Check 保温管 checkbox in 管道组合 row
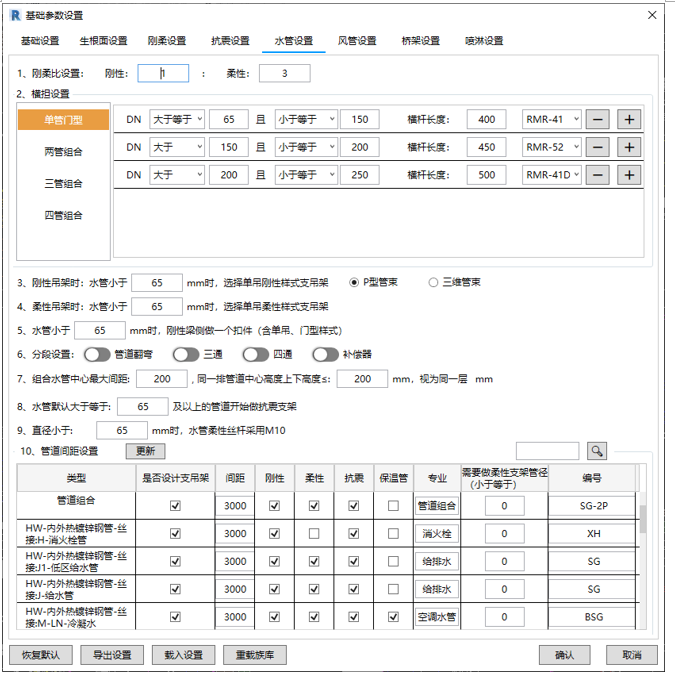 click(x=393, y=506)
